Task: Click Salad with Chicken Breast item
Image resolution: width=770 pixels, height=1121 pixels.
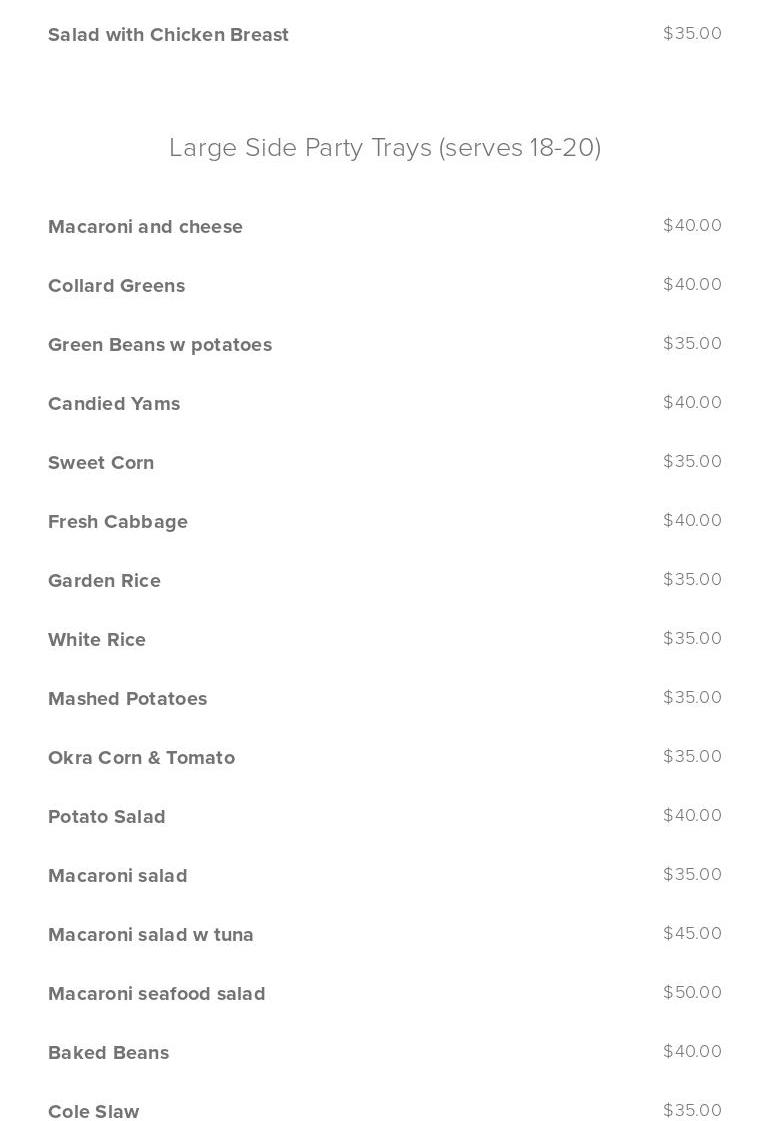Action: tap(168, 35)
